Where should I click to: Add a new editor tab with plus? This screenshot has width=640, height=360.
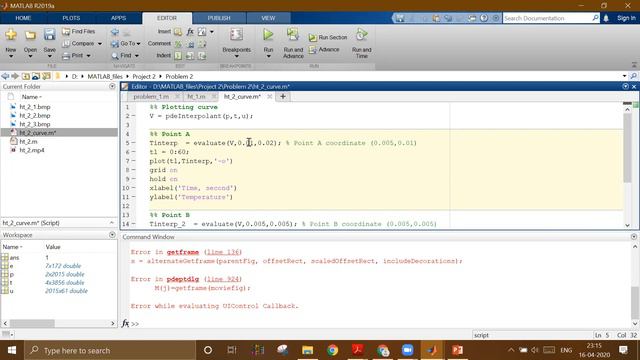tap(282, 97)
